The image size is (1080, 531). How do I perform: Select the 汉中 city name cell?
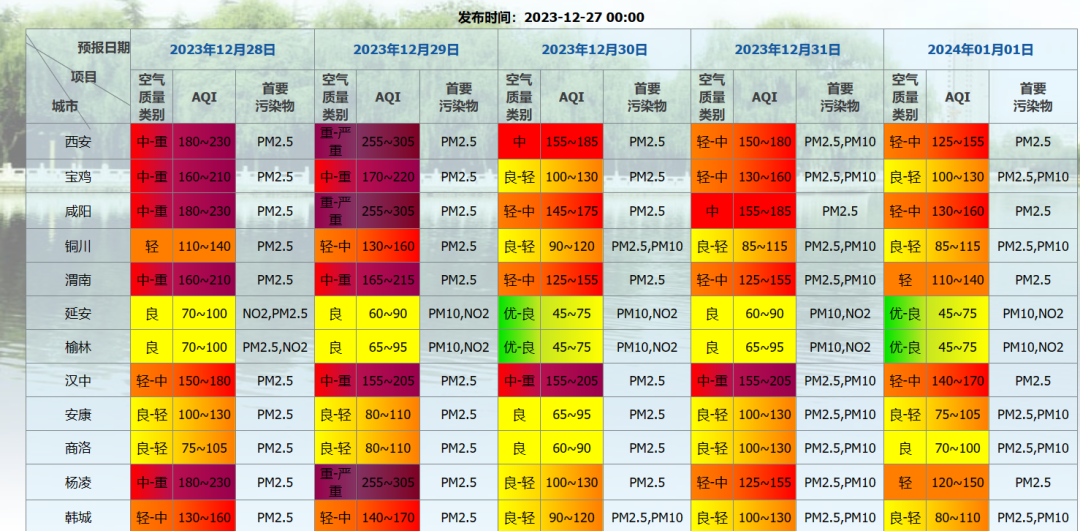[x=78, y=381]
